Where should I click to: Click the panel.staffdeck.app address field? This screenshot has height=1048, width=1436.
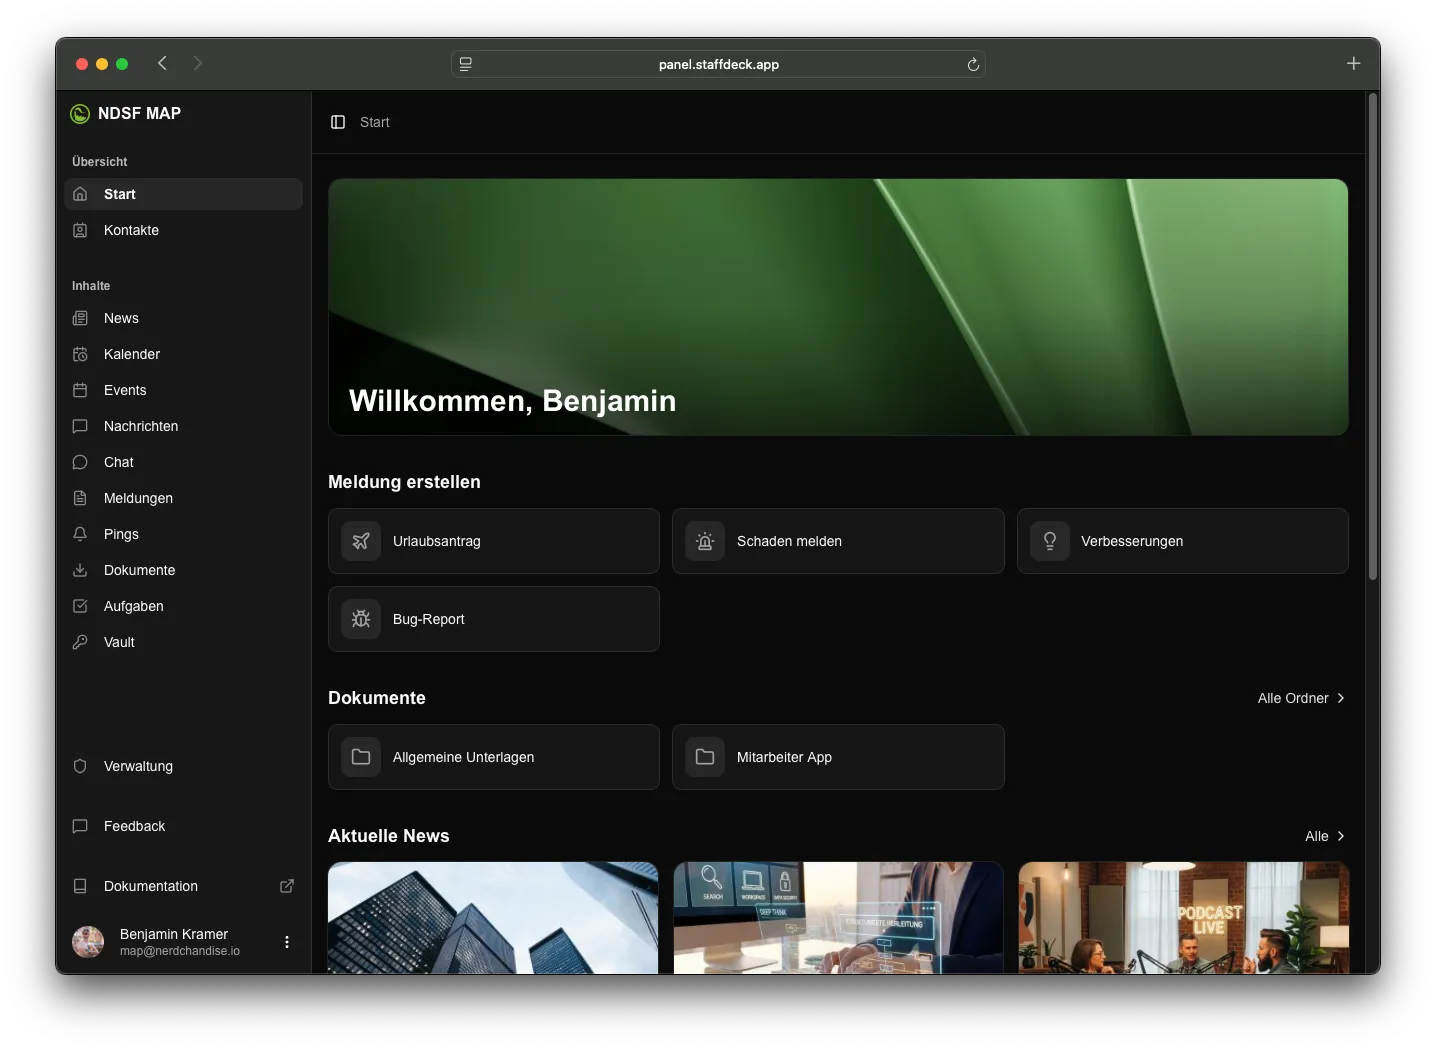pyautogui.click(x=718, y=64)
